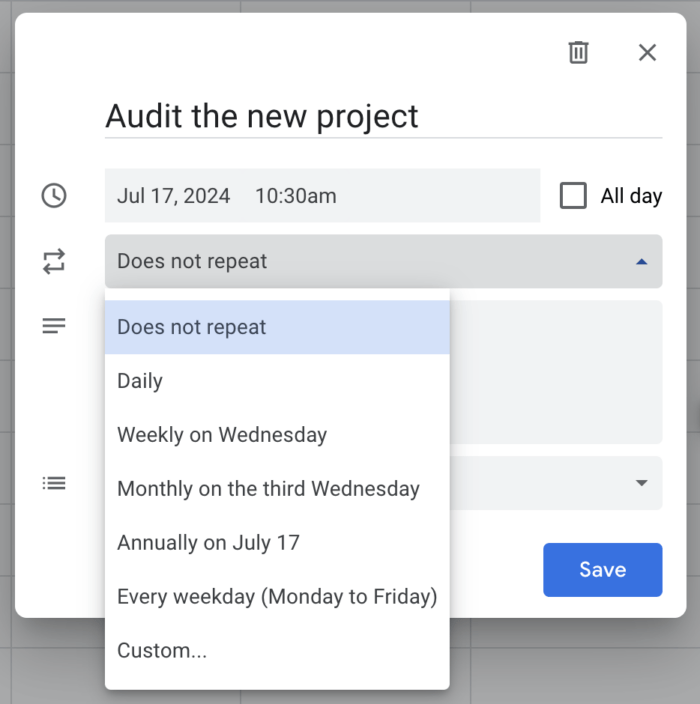Collapse the repeat dropdown arrow
The height and width of the screenshot is (704, 700).
pyautogui.click(x=641, y=262)
